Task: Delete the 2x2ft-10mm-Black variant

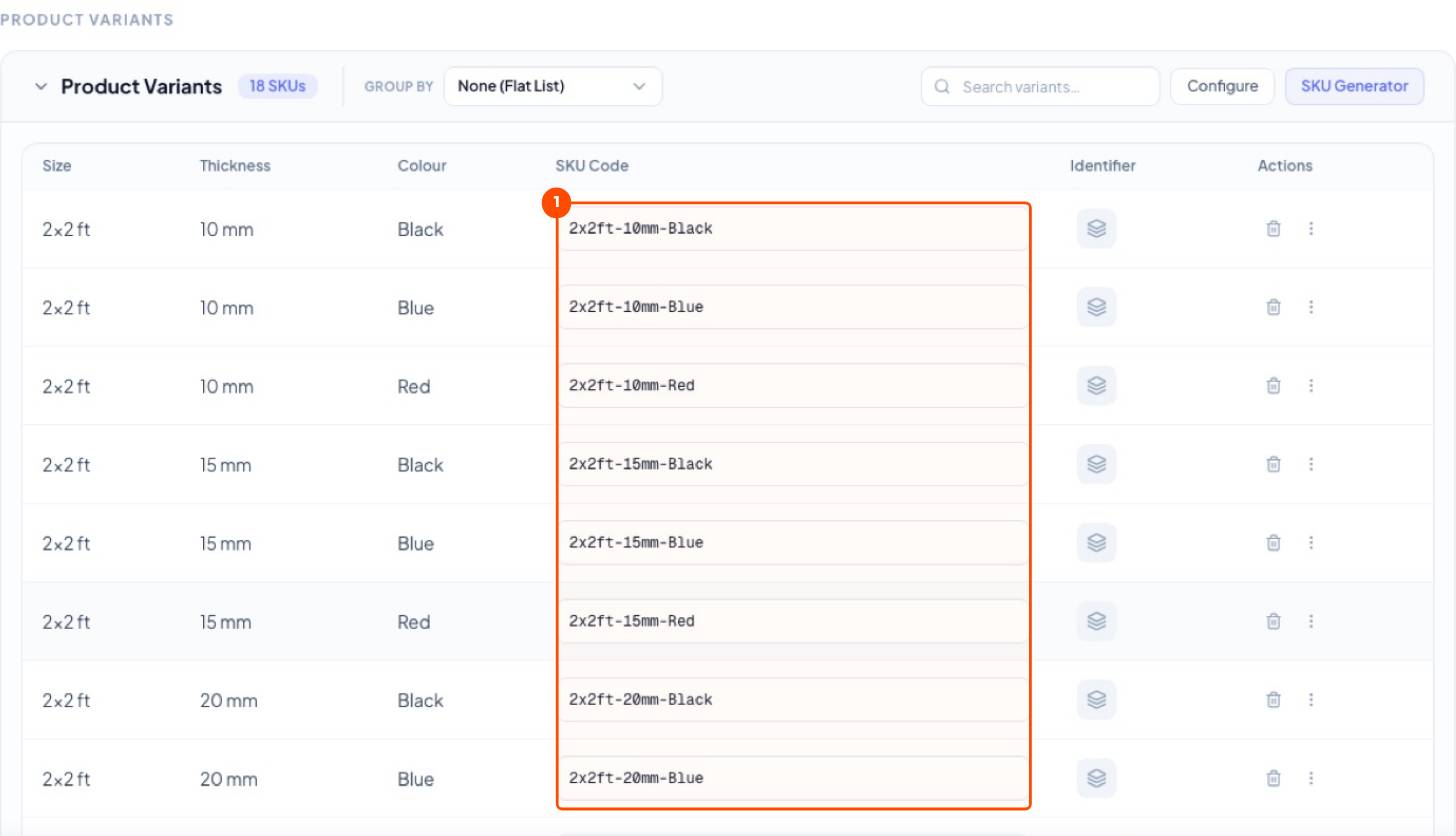Action: tap(1273, 229)
